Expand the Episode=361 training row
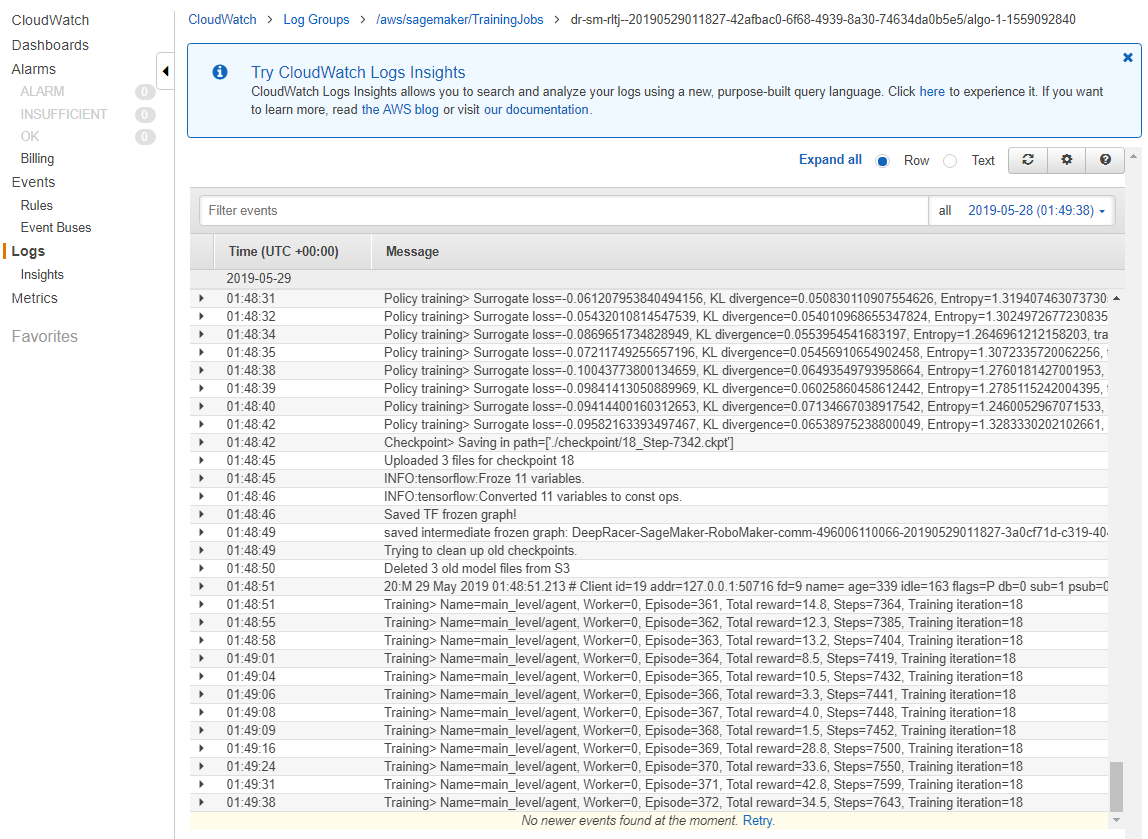The image size is (1148, 839). pyautogui.click(x=201, y=605)
